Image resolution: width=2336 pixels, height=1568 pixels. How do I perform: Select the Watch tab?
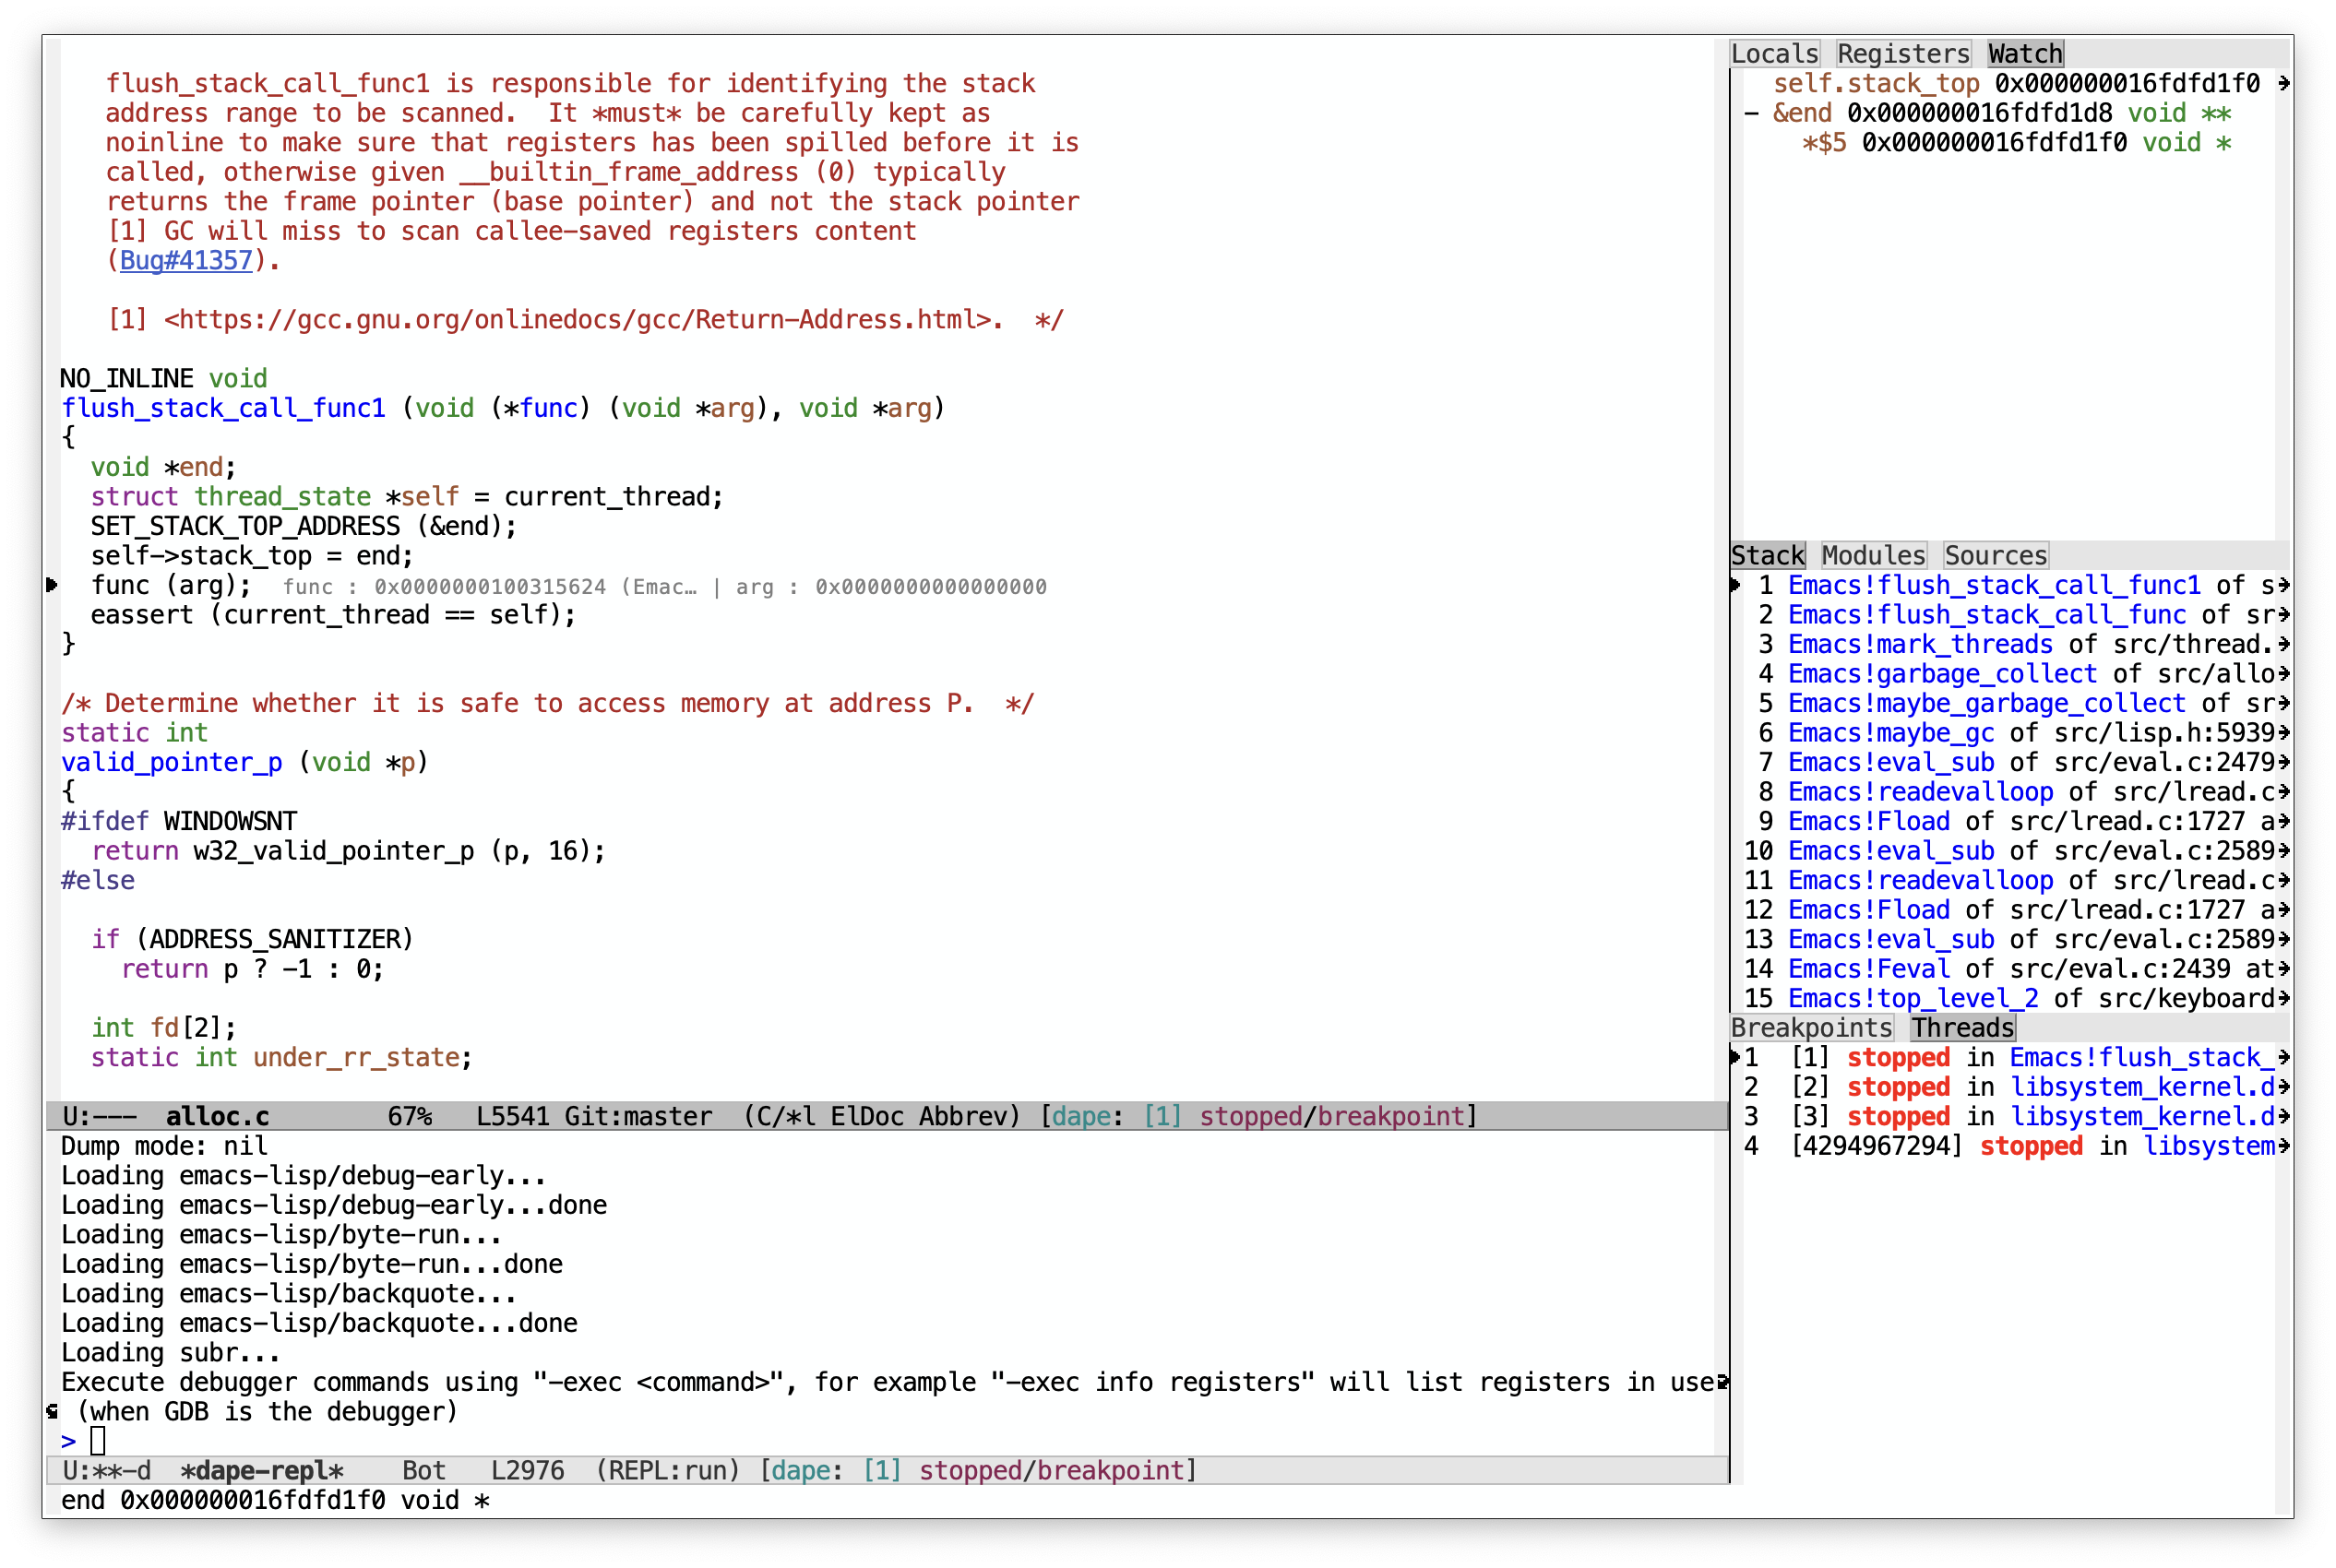2025,53
